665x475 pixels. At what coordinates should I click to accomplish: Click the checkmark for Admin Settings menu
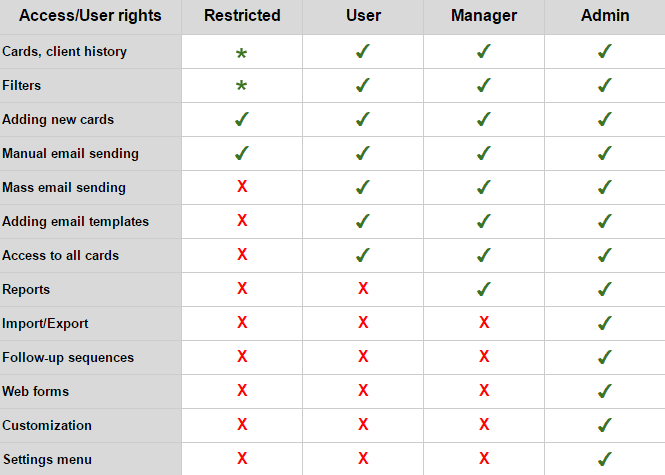coord(605,459)
